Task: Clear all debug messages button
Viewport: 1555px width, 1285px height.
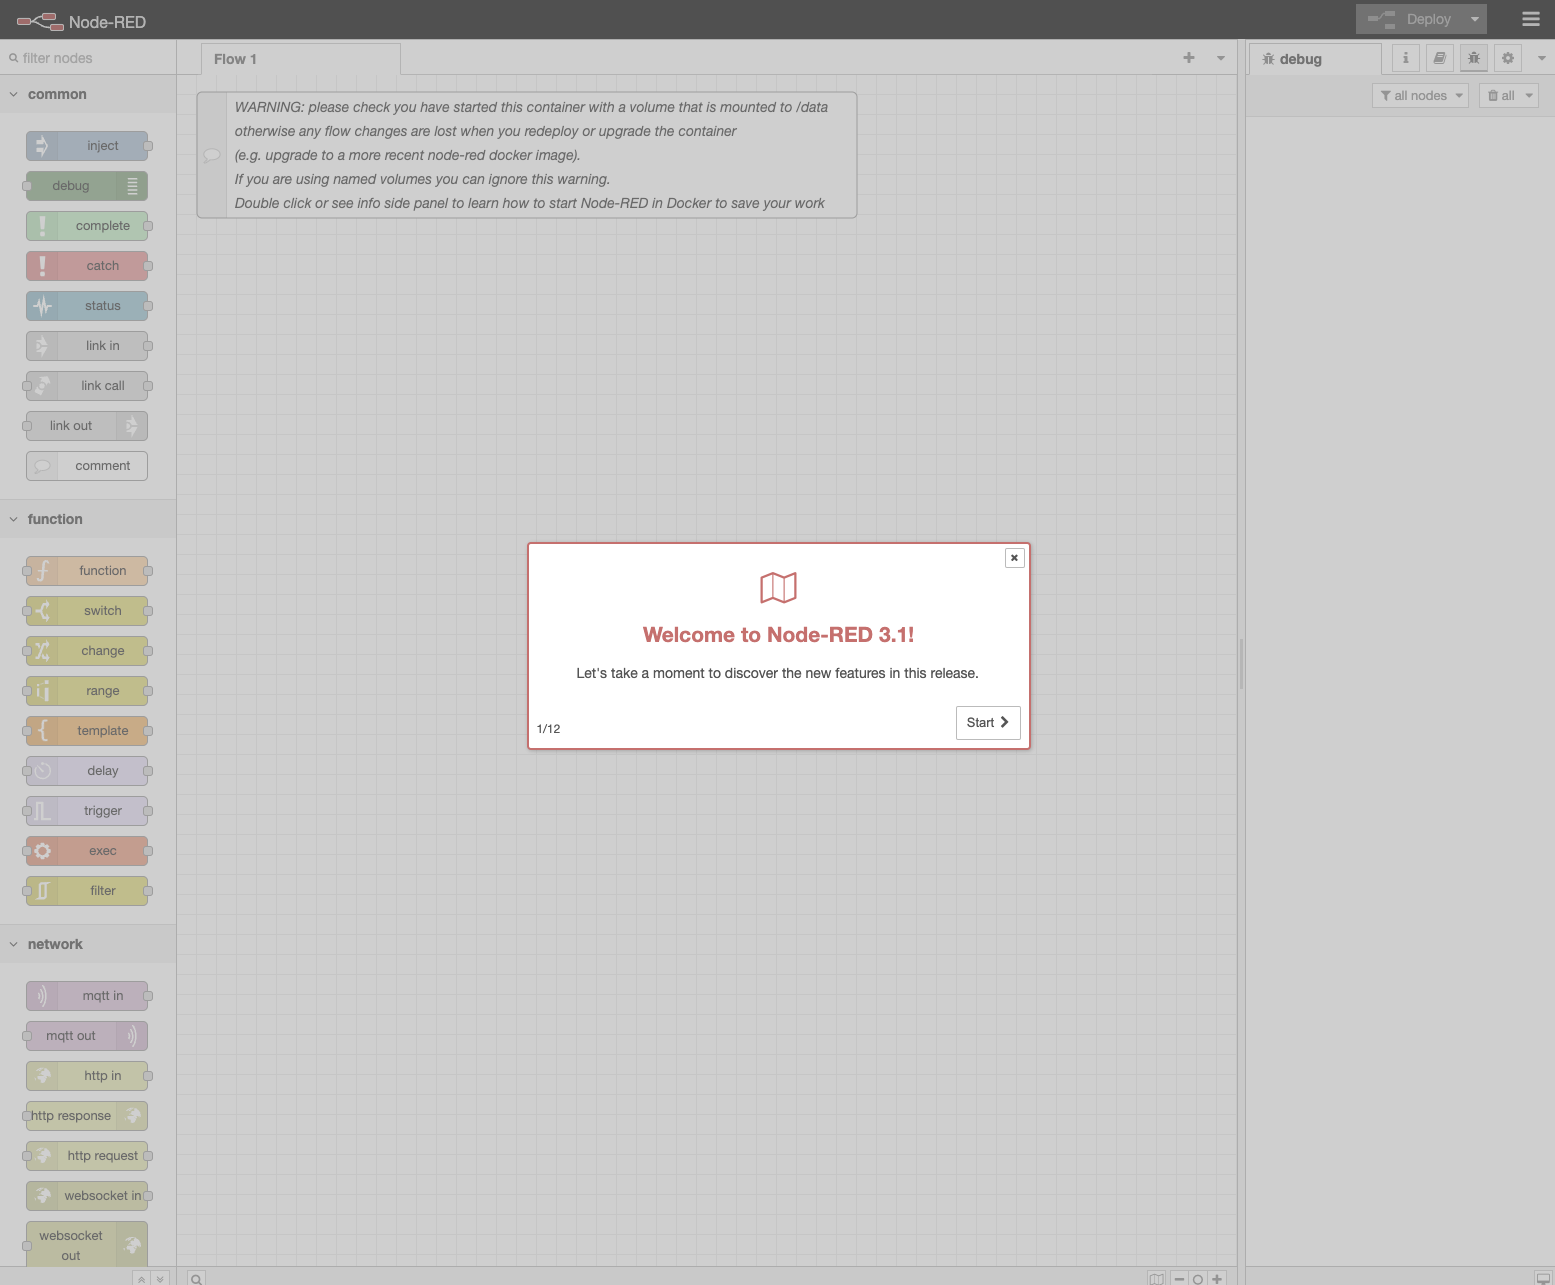Action: (1501, 96)
